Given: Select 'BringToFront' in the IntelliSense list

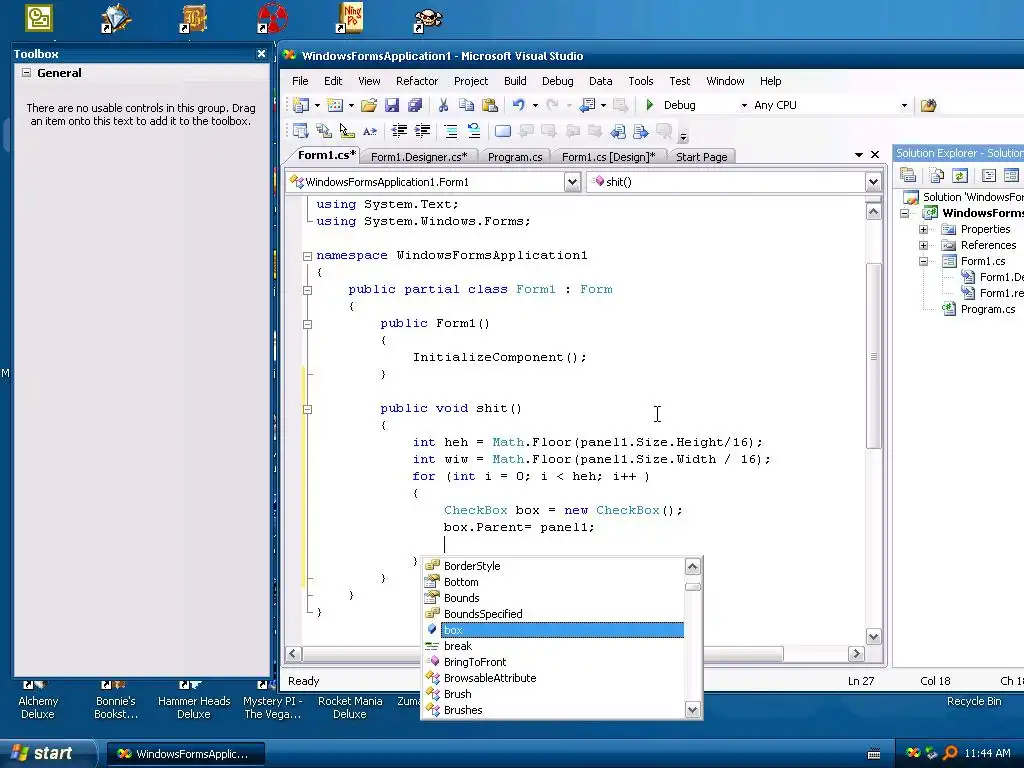Looking at the screenshot, I should click(553, 662).
